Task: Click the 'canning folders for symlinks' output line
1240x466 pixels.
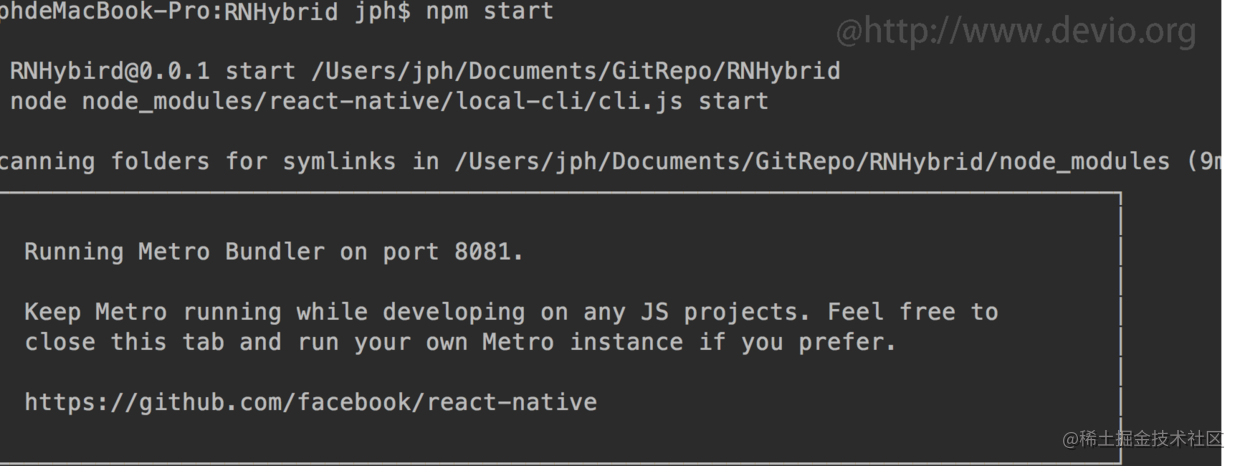Action: 610,161
